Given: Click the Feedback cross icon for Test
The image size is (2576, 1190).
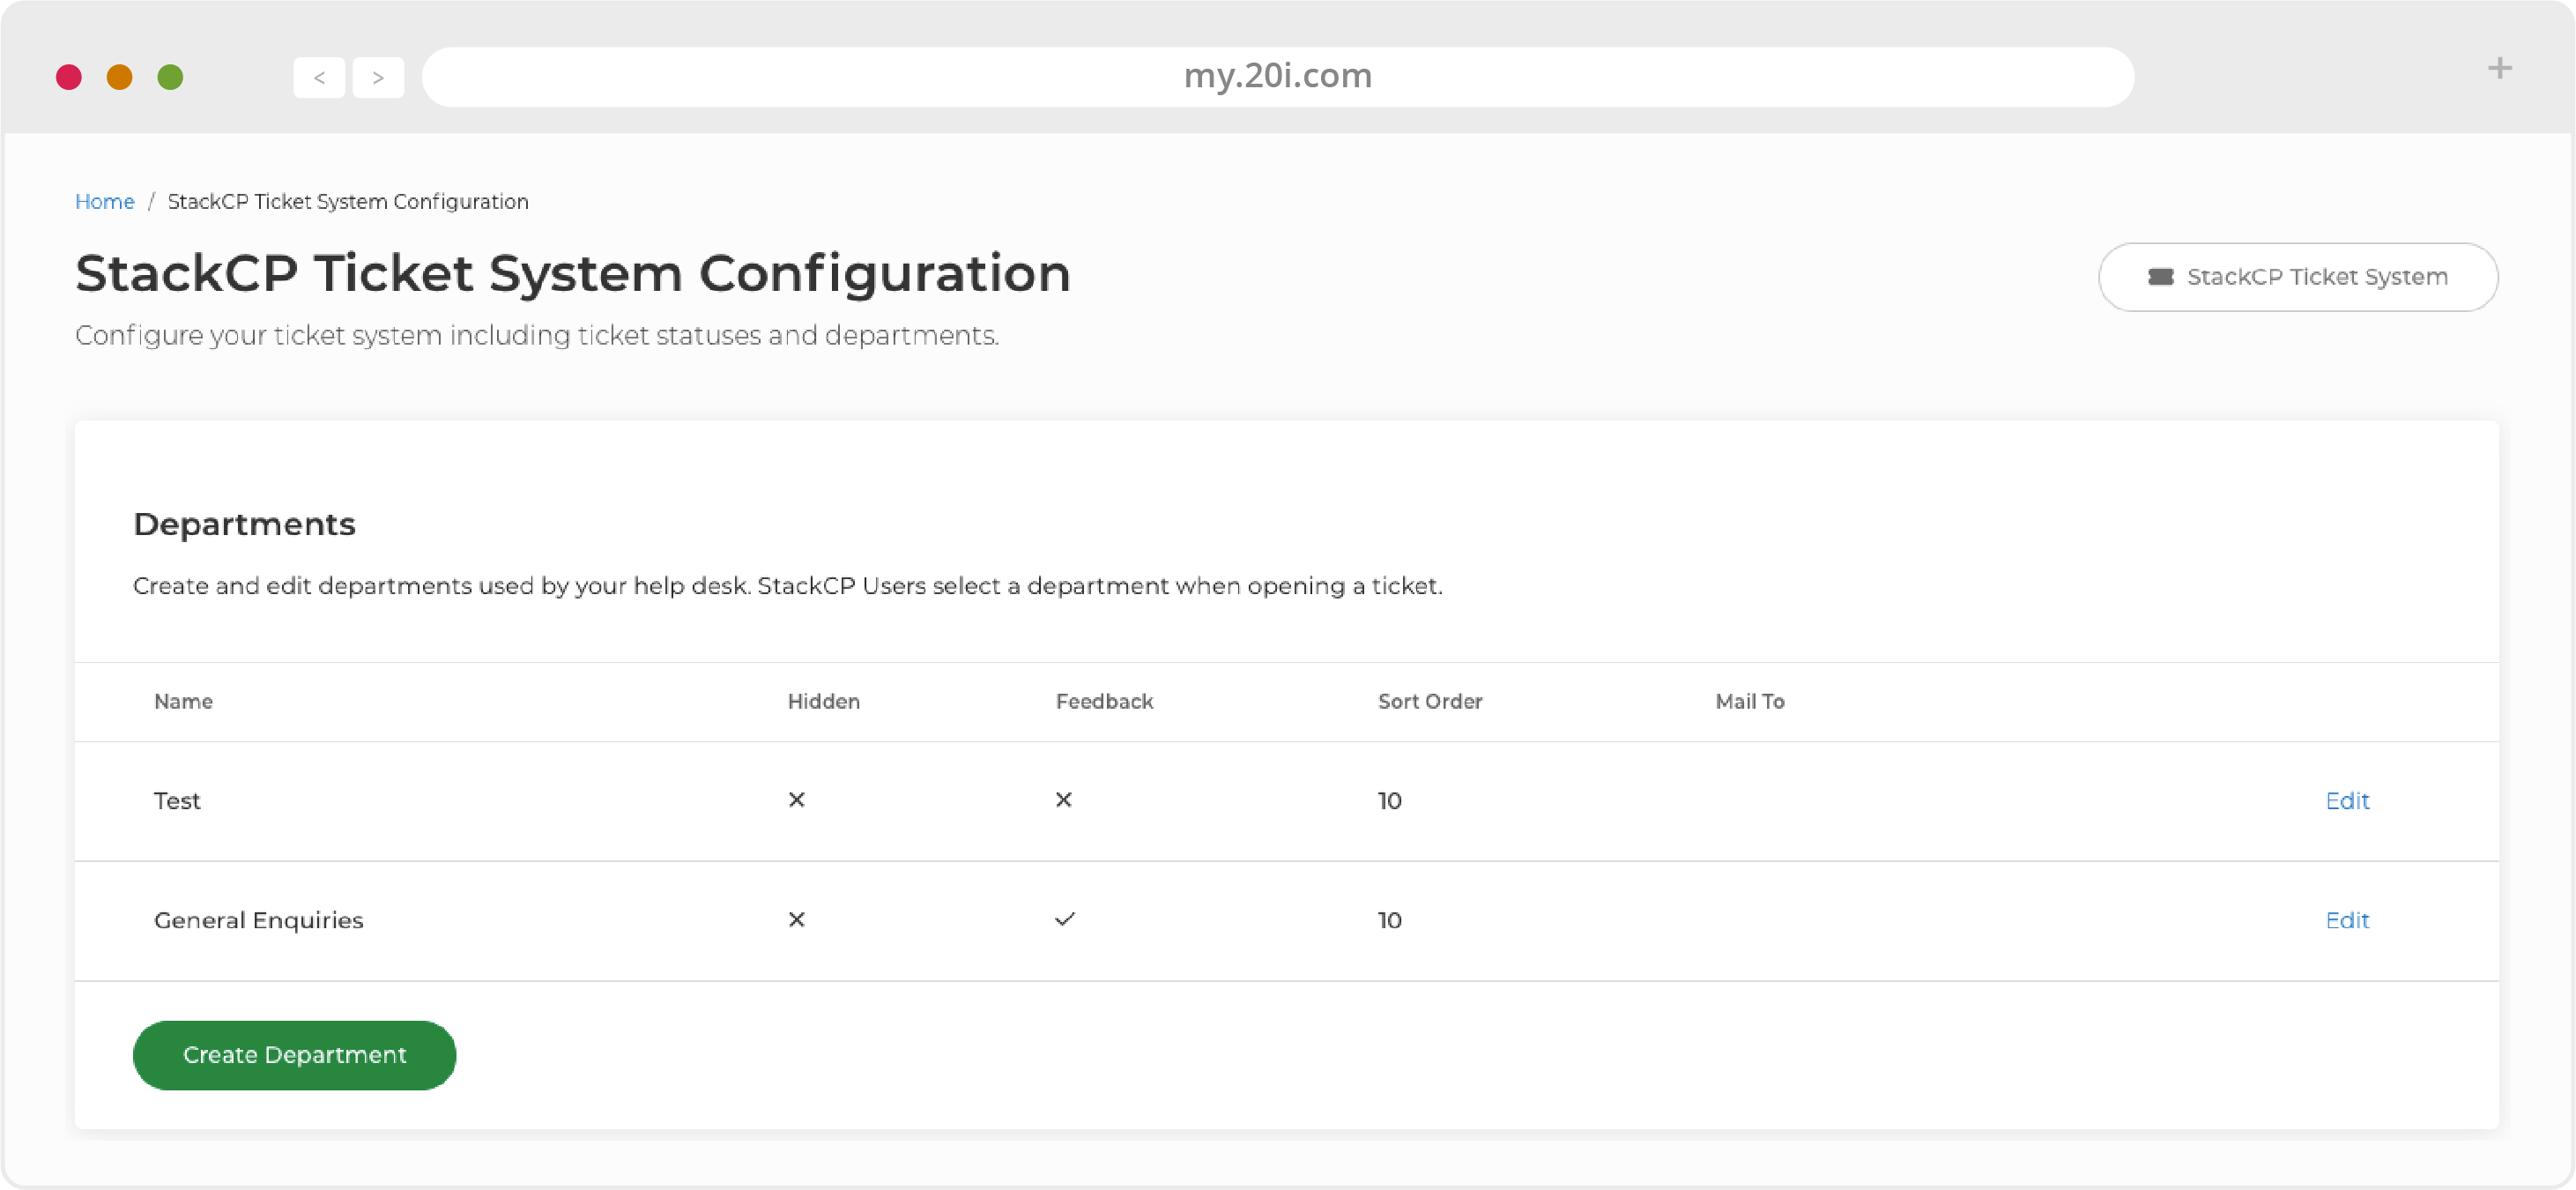Looking at the screenshot, I should 1063,800.
